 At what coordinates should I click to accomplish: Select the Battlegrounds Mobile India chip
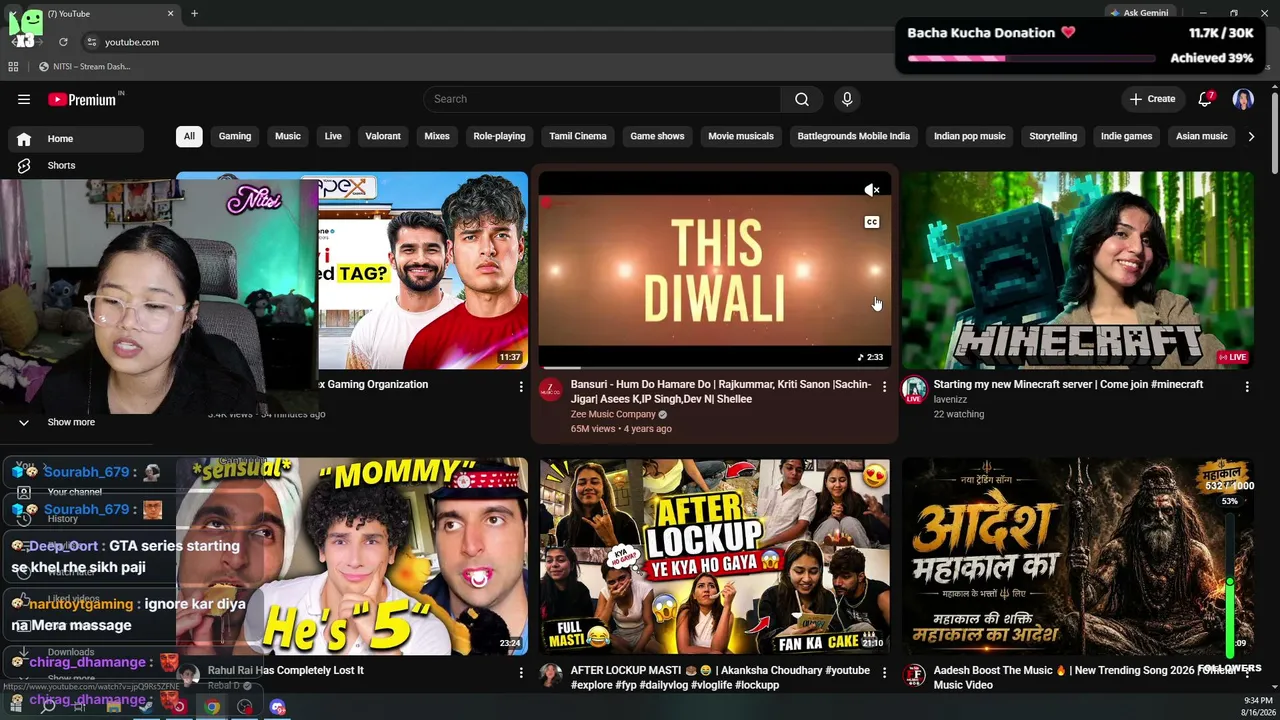[x=854, y=136]
